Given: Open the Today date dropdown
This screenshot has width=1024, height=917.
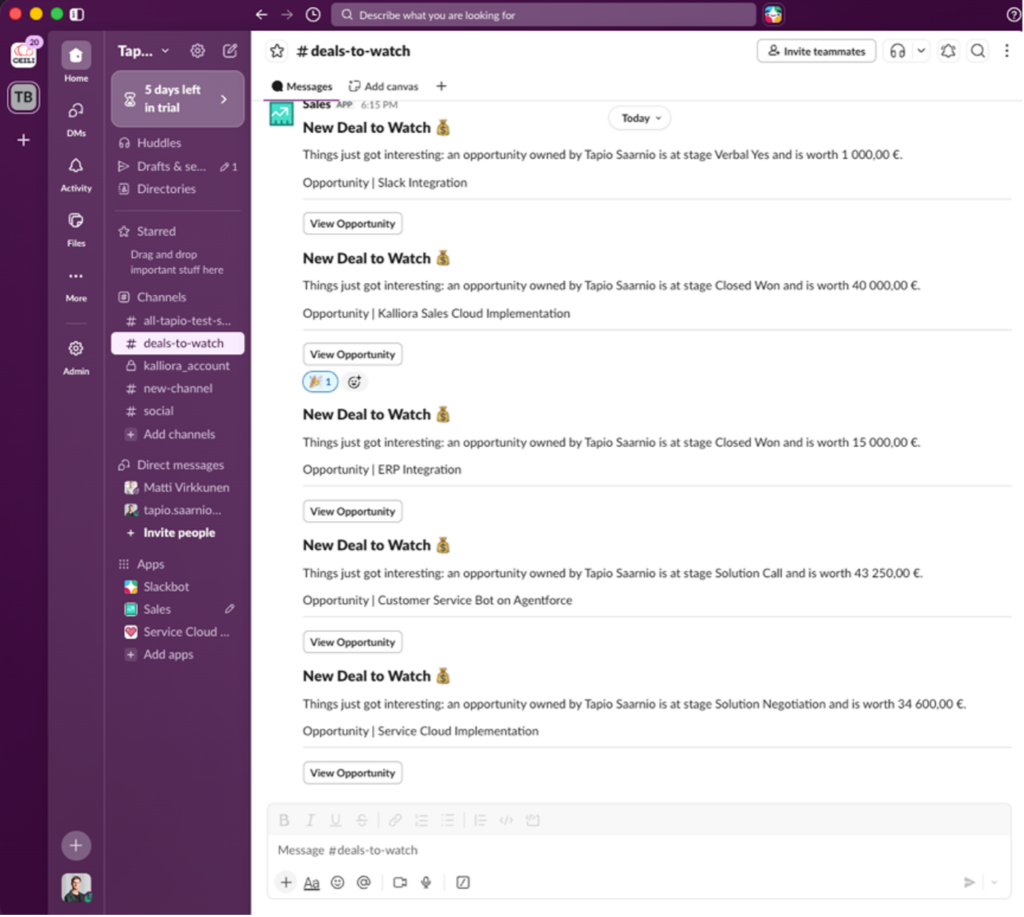Looking at the screenshot, I should pos(640,118).
